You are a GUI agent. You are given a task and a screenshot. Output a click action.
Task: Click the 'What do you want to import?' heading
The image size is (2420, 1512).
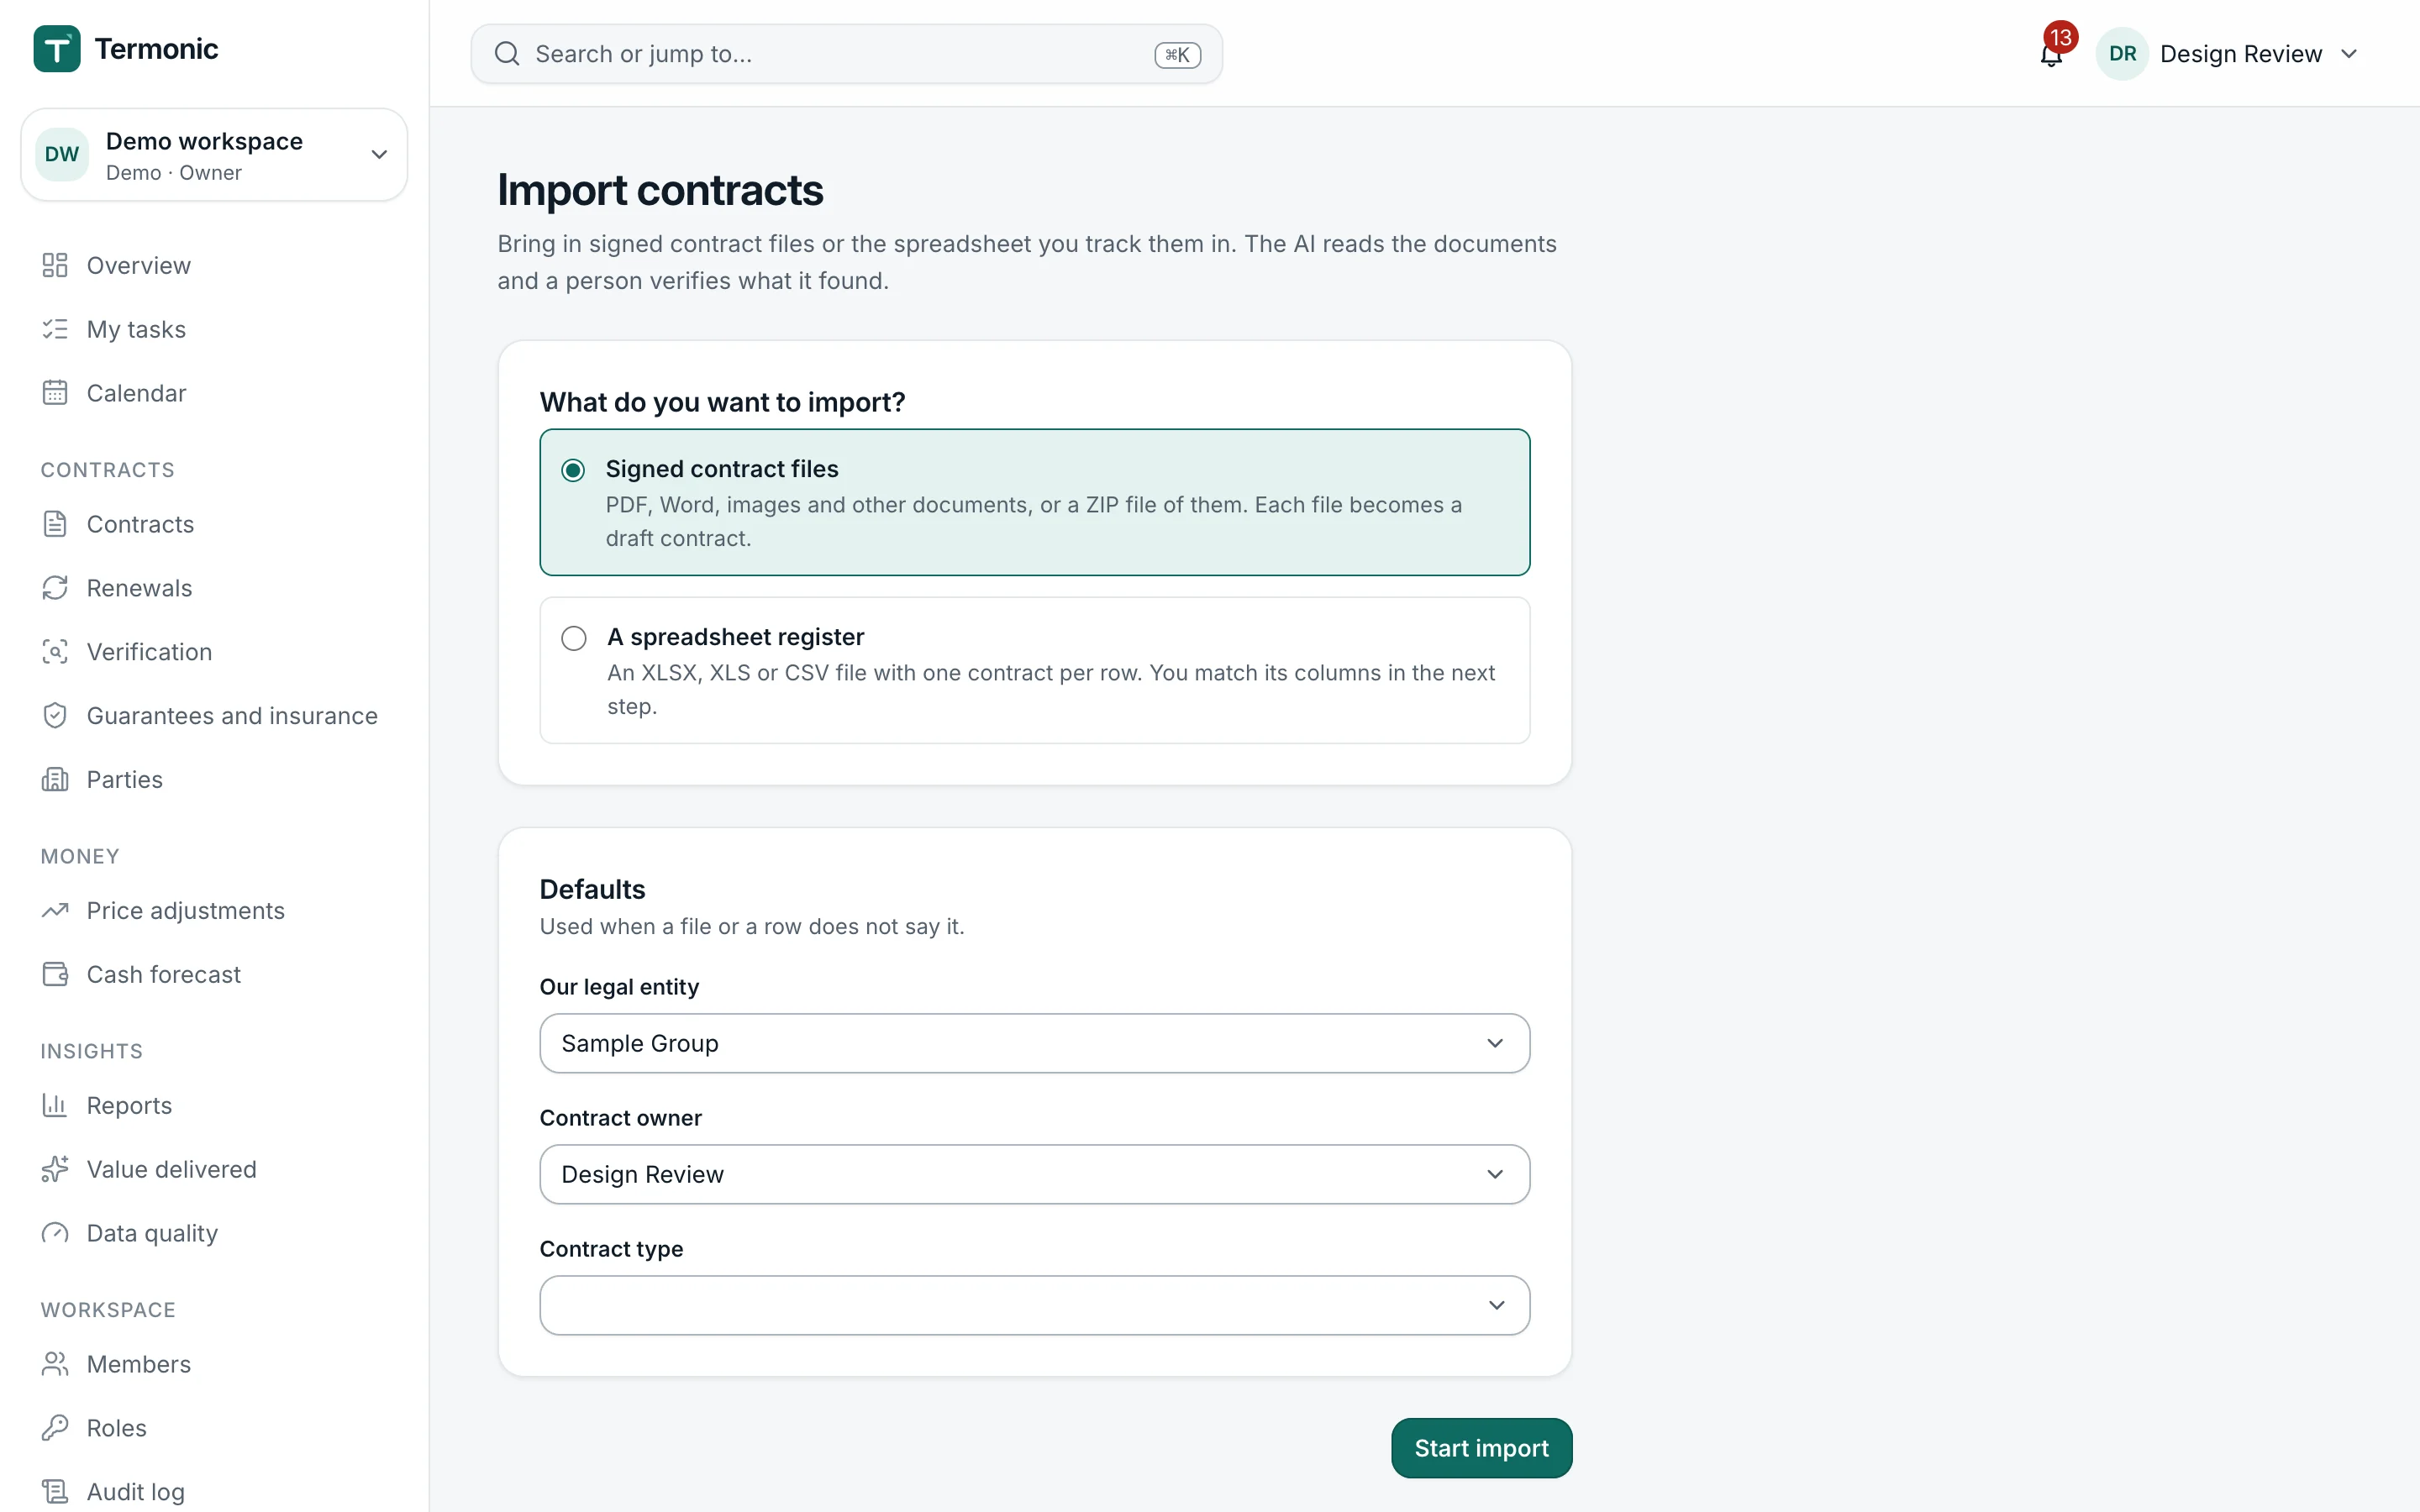pos(722,402)
